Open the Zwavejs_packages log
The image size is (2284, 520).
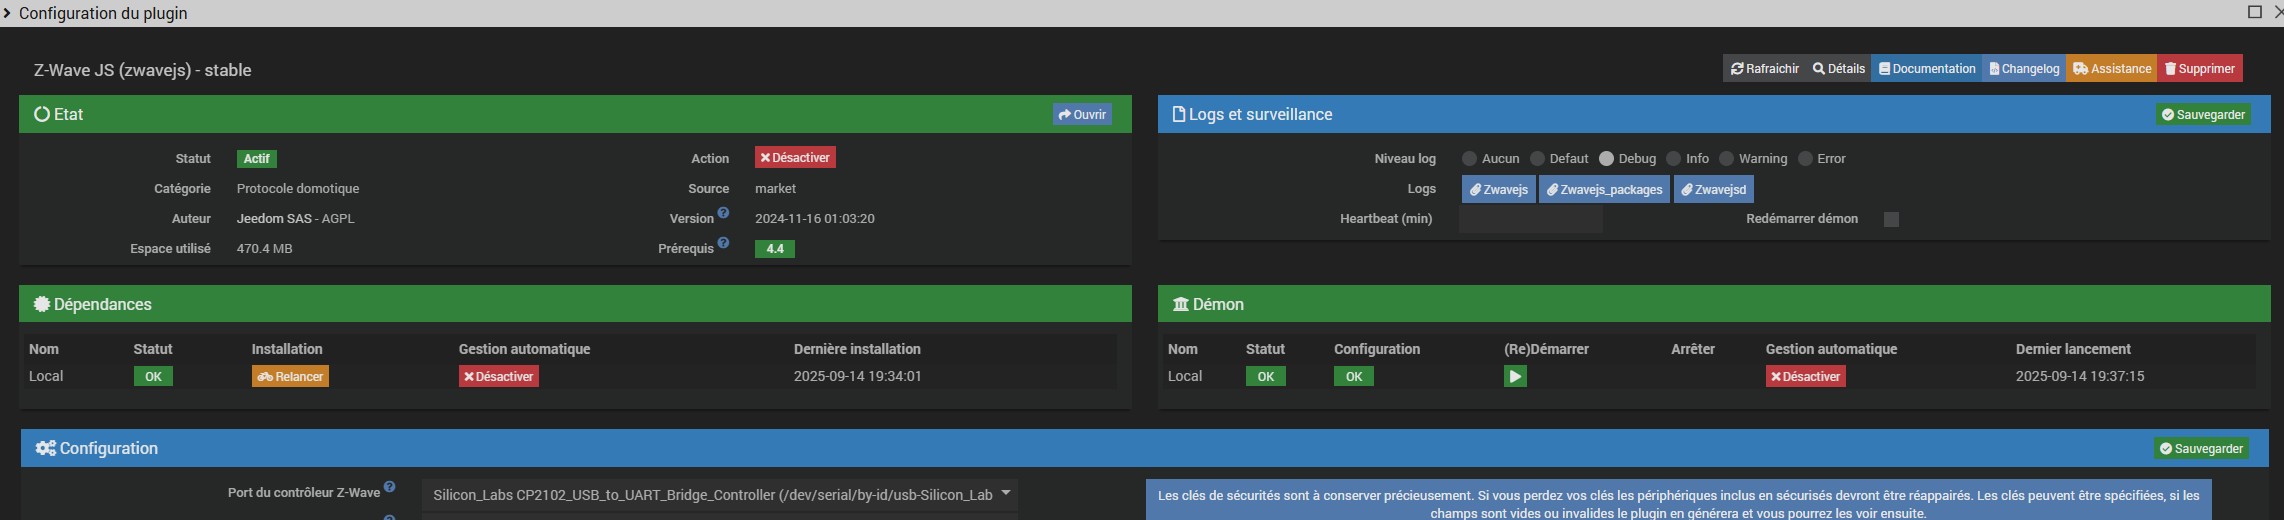point(1604,189)
